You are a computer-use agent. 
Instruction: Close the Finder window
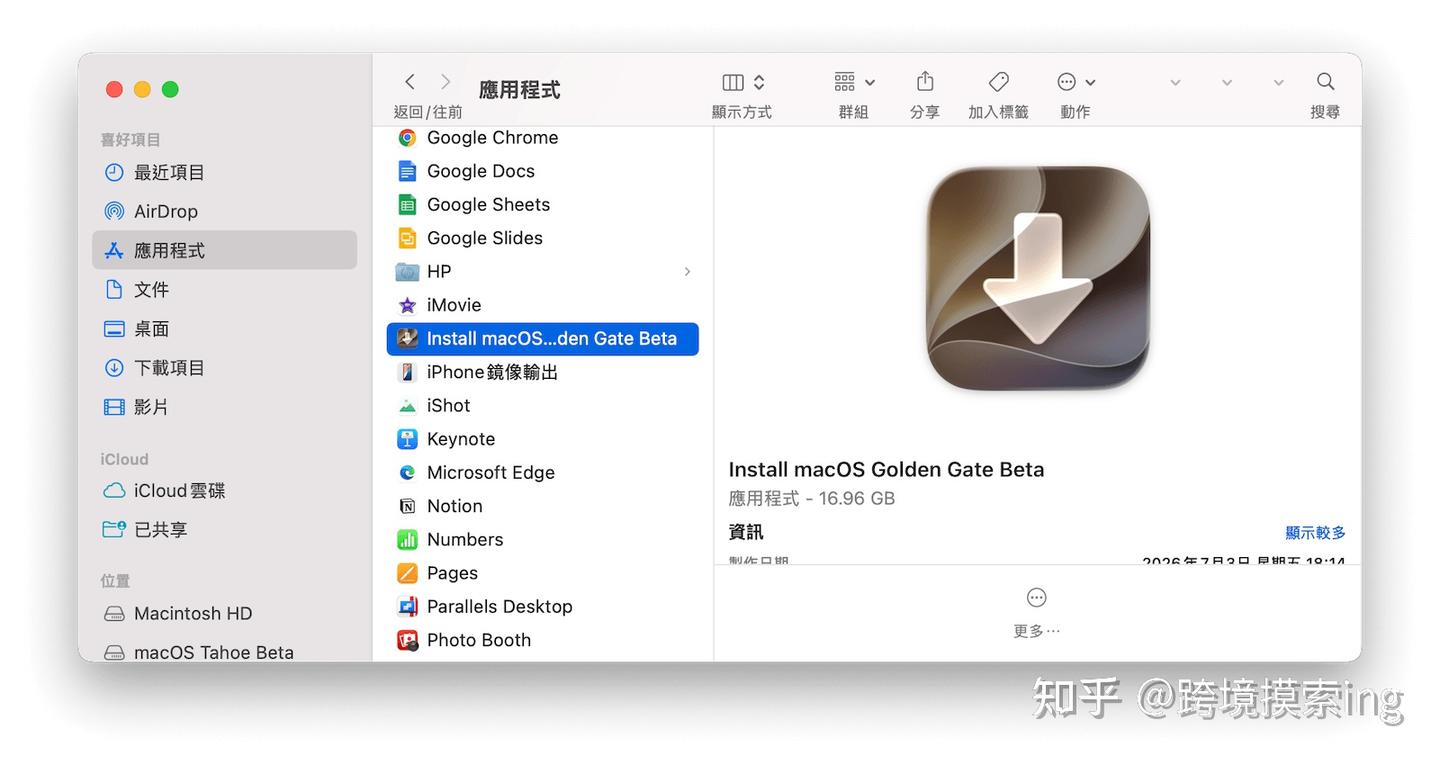tap(114, 89)
